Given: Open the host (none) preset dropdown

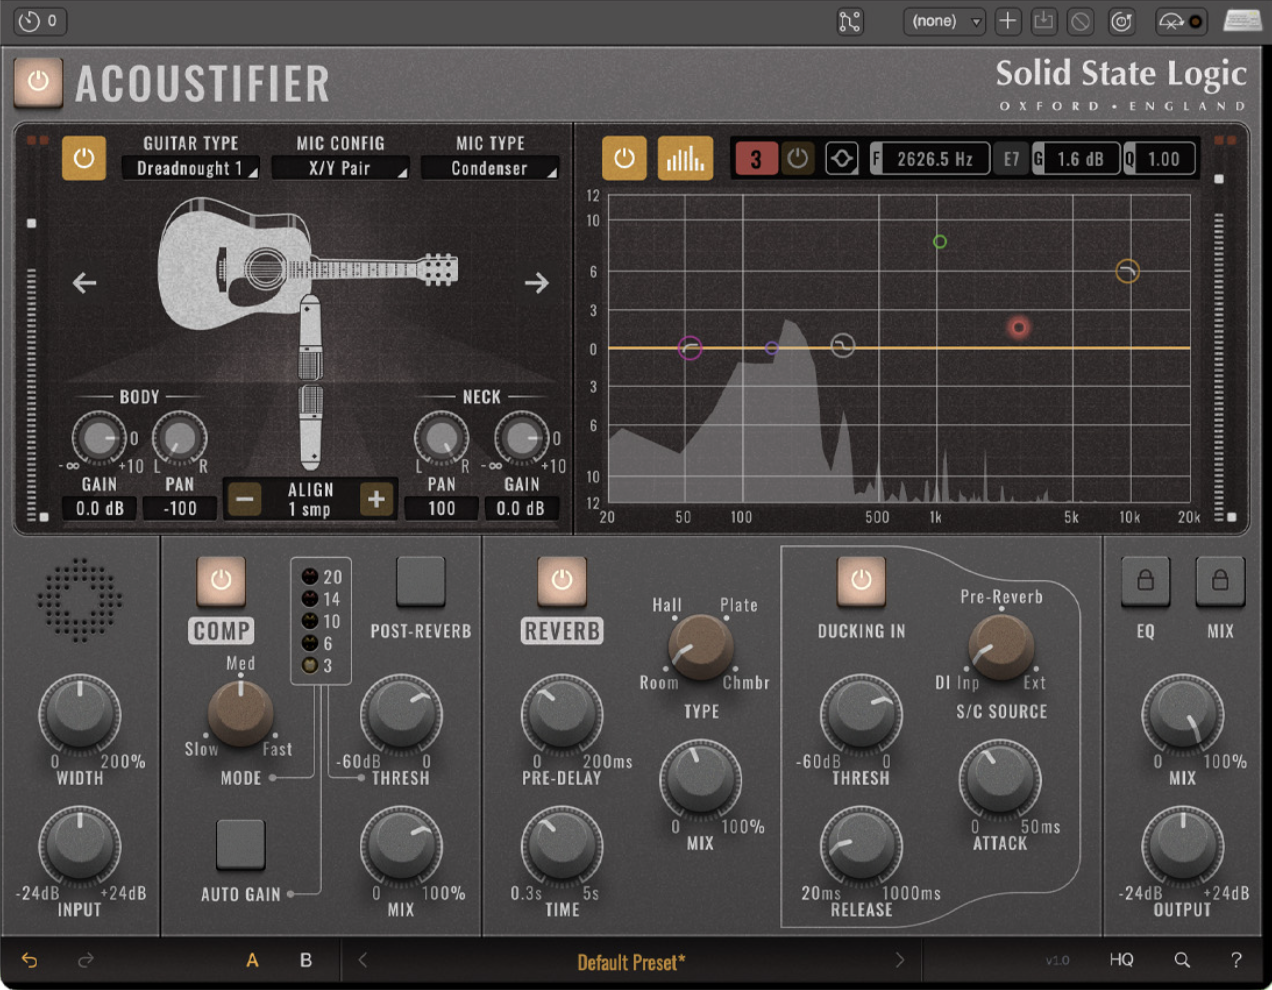Looking at the screenshot, I should pos(945,21).
